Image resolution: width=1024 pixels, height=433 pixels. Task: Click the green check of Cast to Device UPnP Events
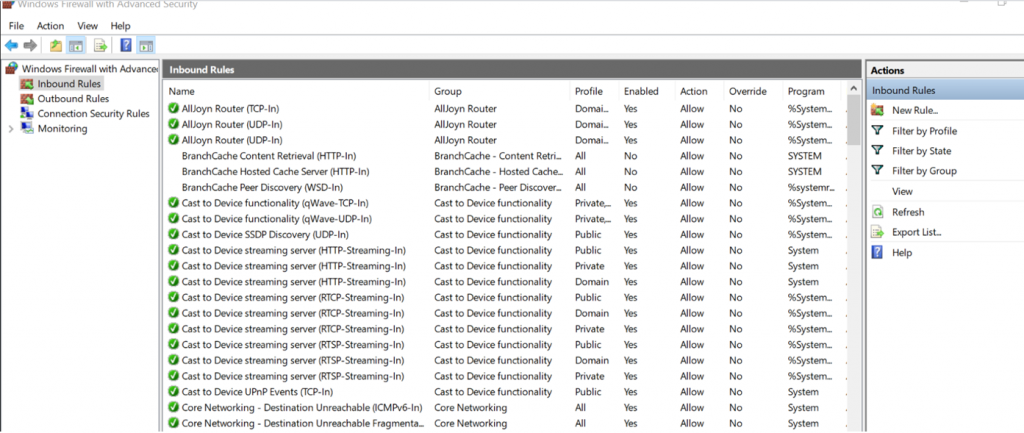[x=173, y=392]
